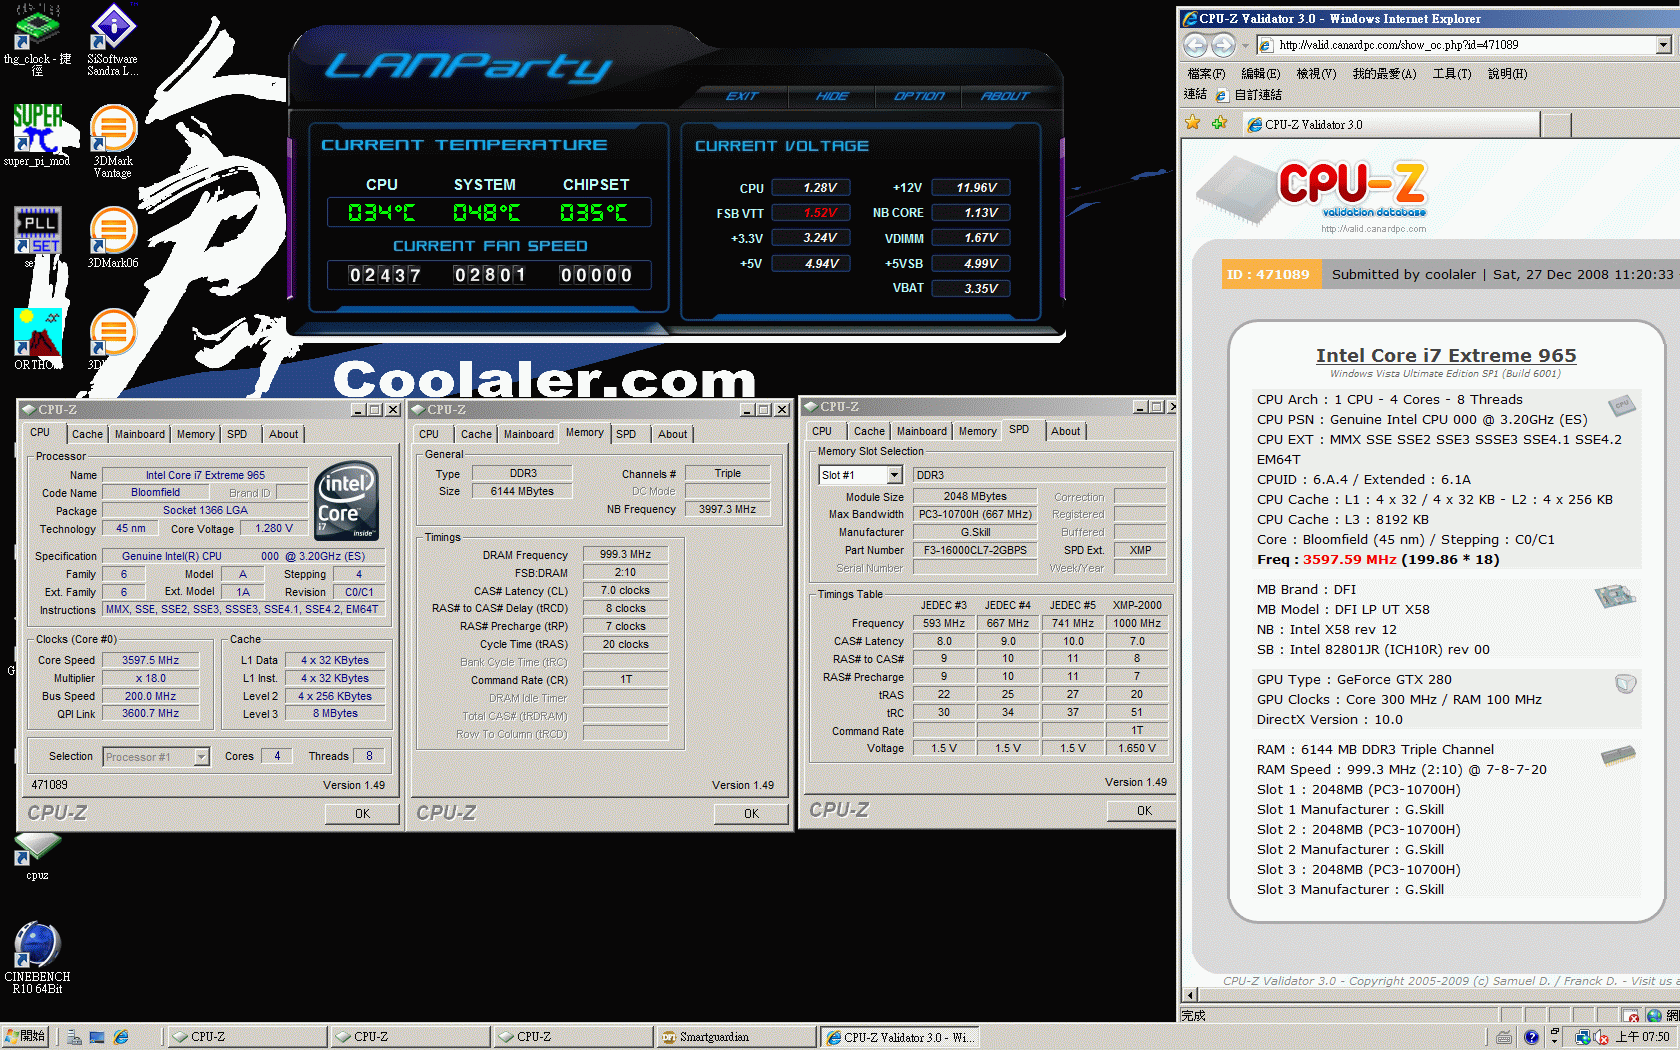Click the add-to-favorites star-plus icon
Viewport: 1680px width, 1050px height.
click(x=1219, y=123)
